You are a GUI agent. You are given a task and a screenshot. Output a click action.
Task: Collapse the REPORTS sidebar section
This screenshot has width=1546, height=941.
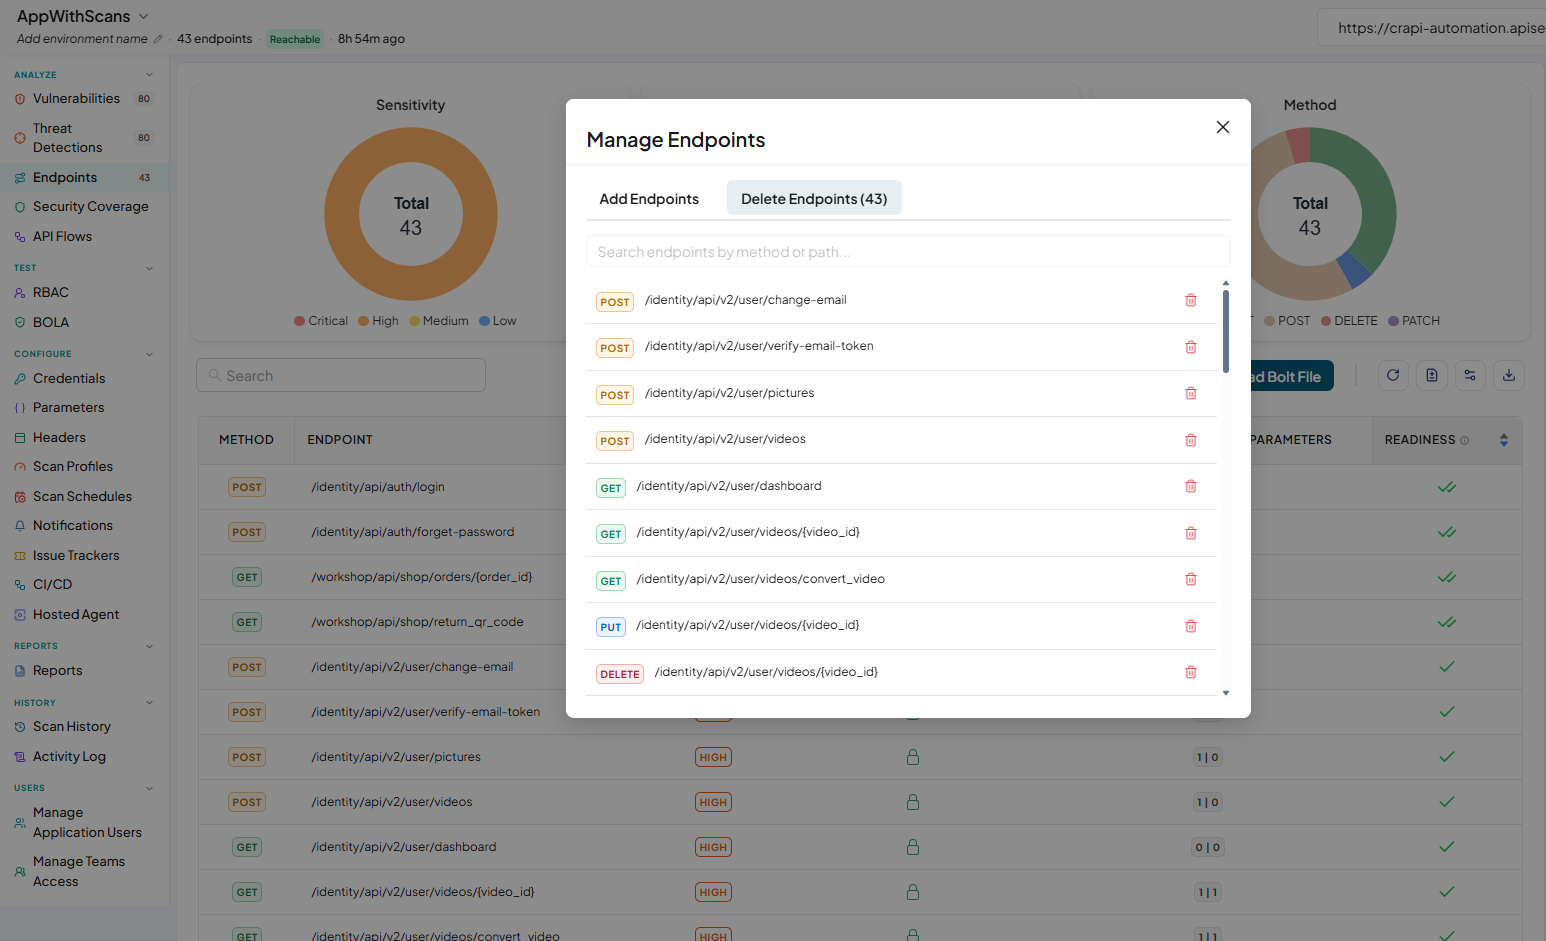(x=150, y=646)
